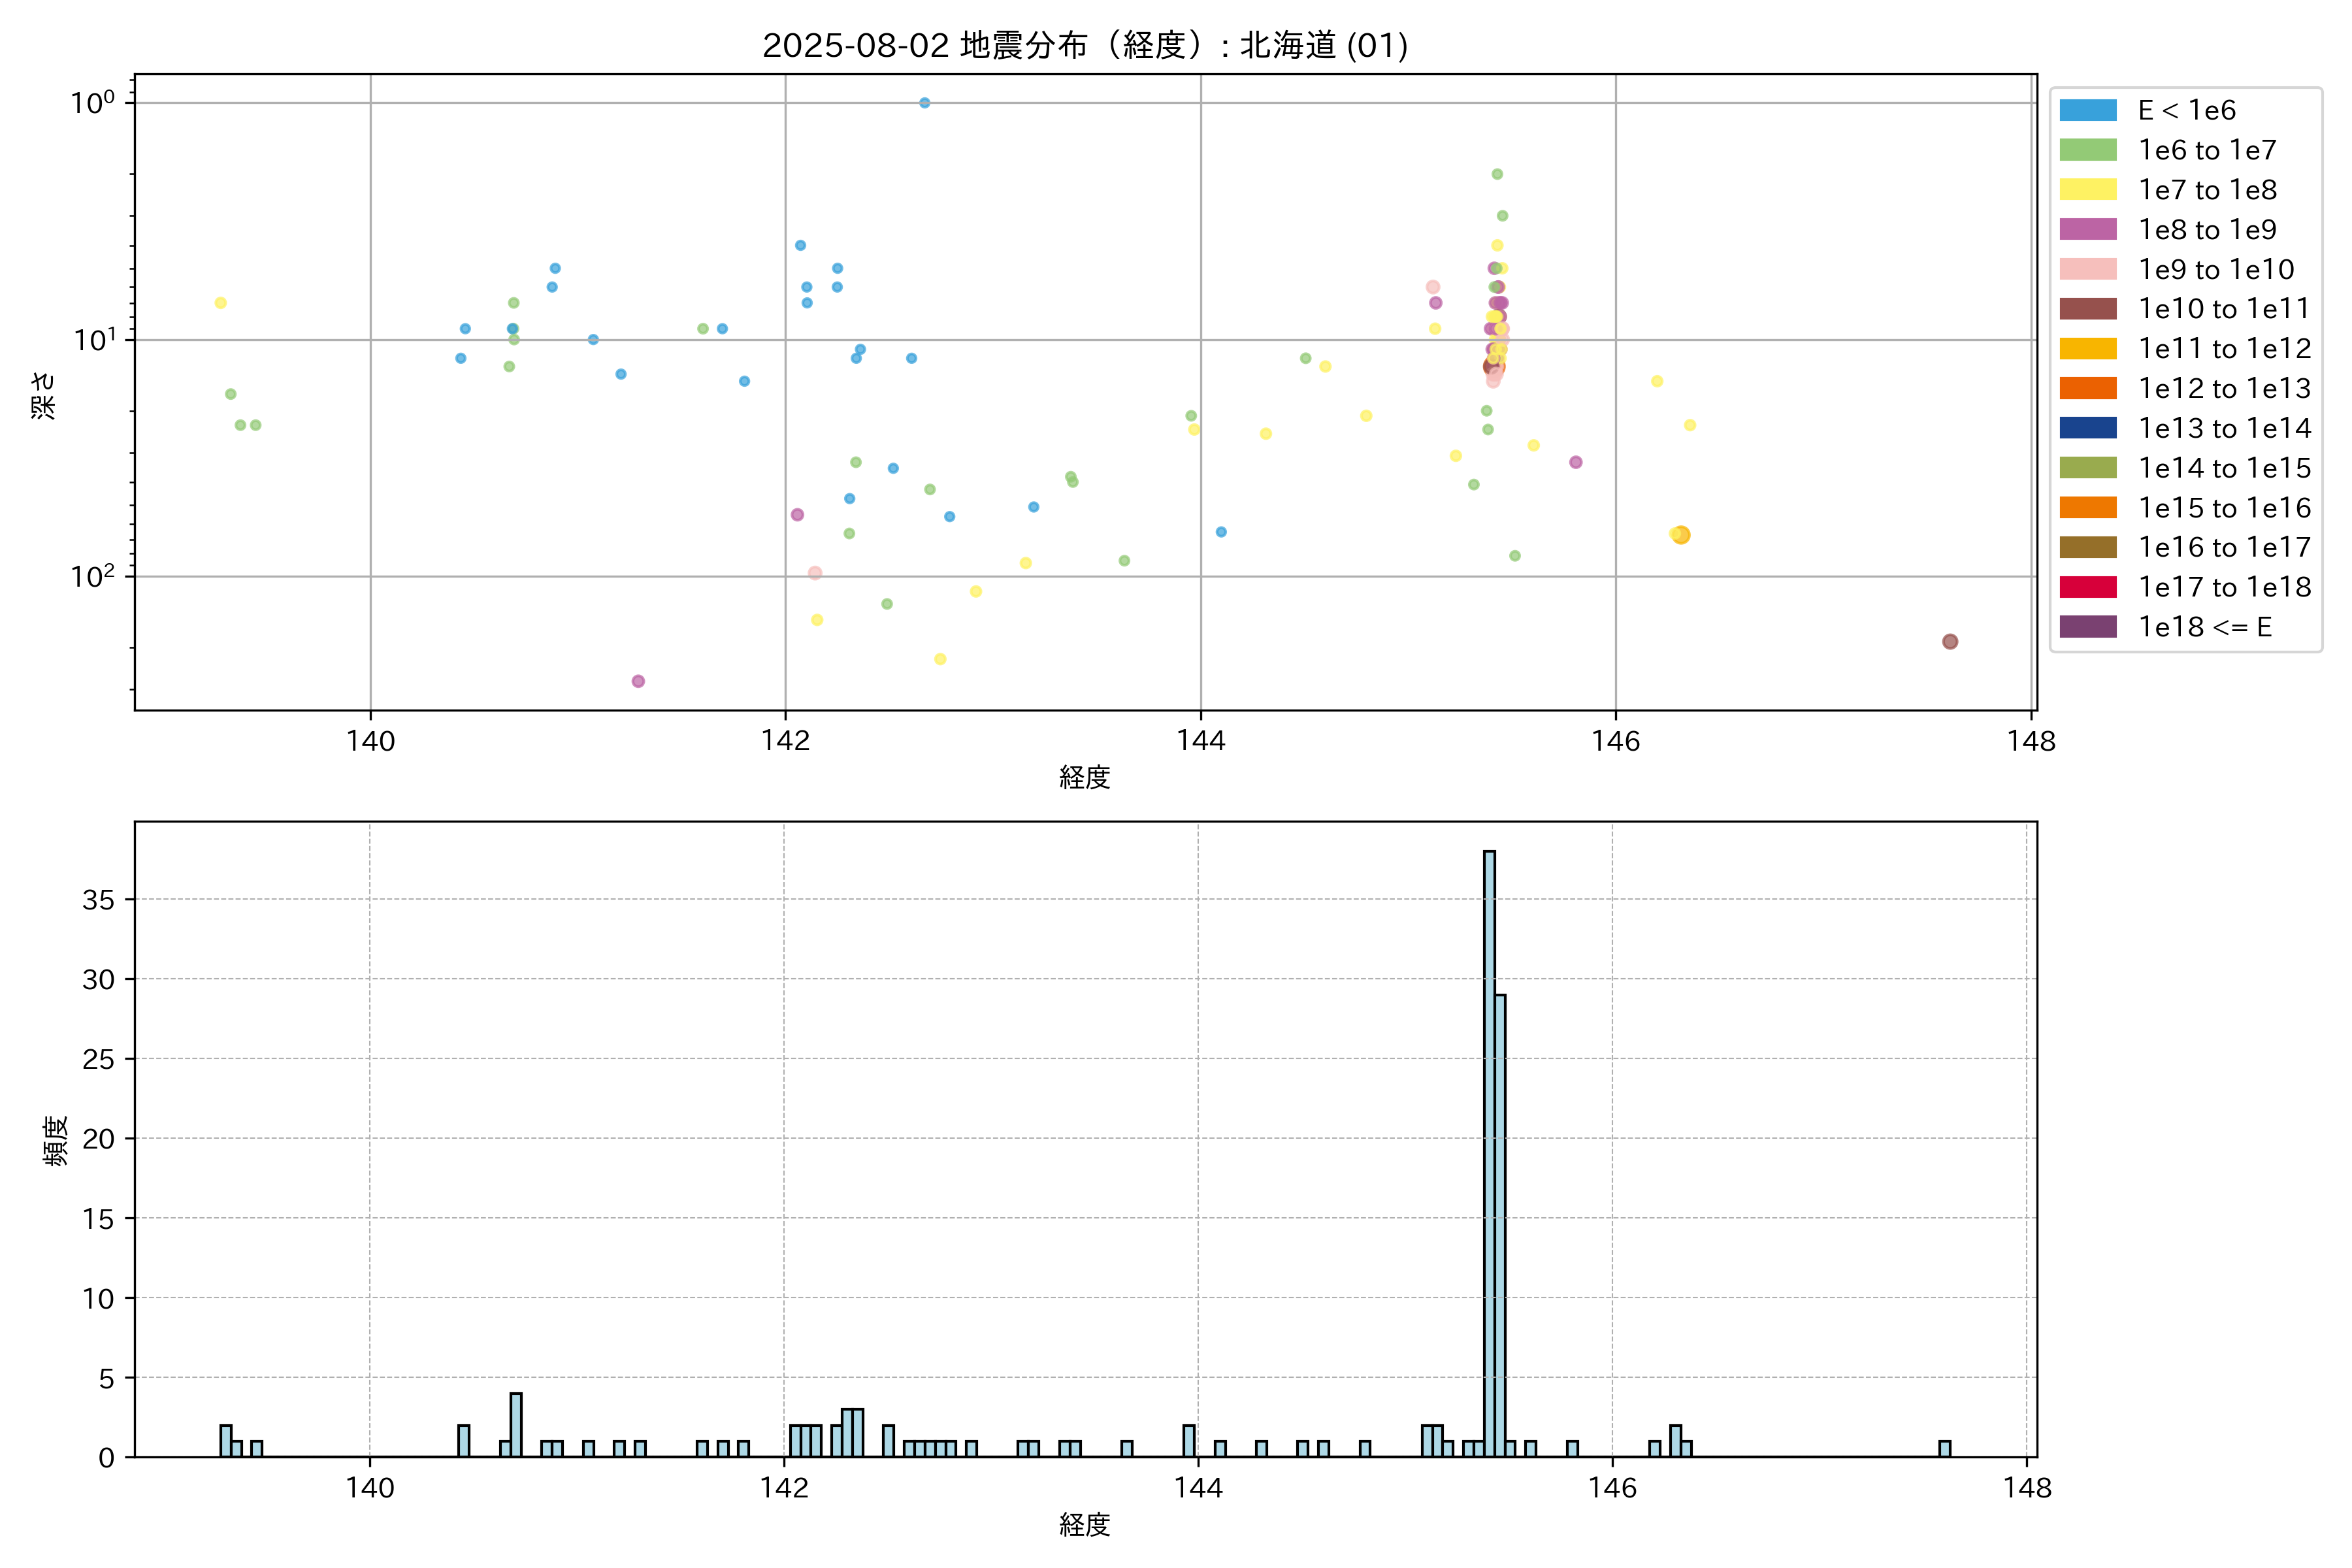Click the histogram bar of height 4 near 140.7

(516, 1425)
